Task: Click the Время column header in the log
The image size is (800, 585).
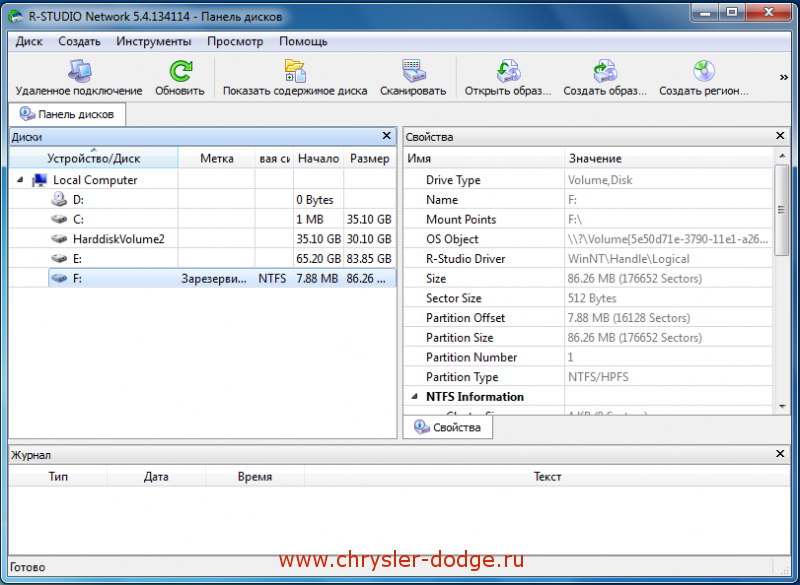Action: pyautogui.click(x=255, y=476)
